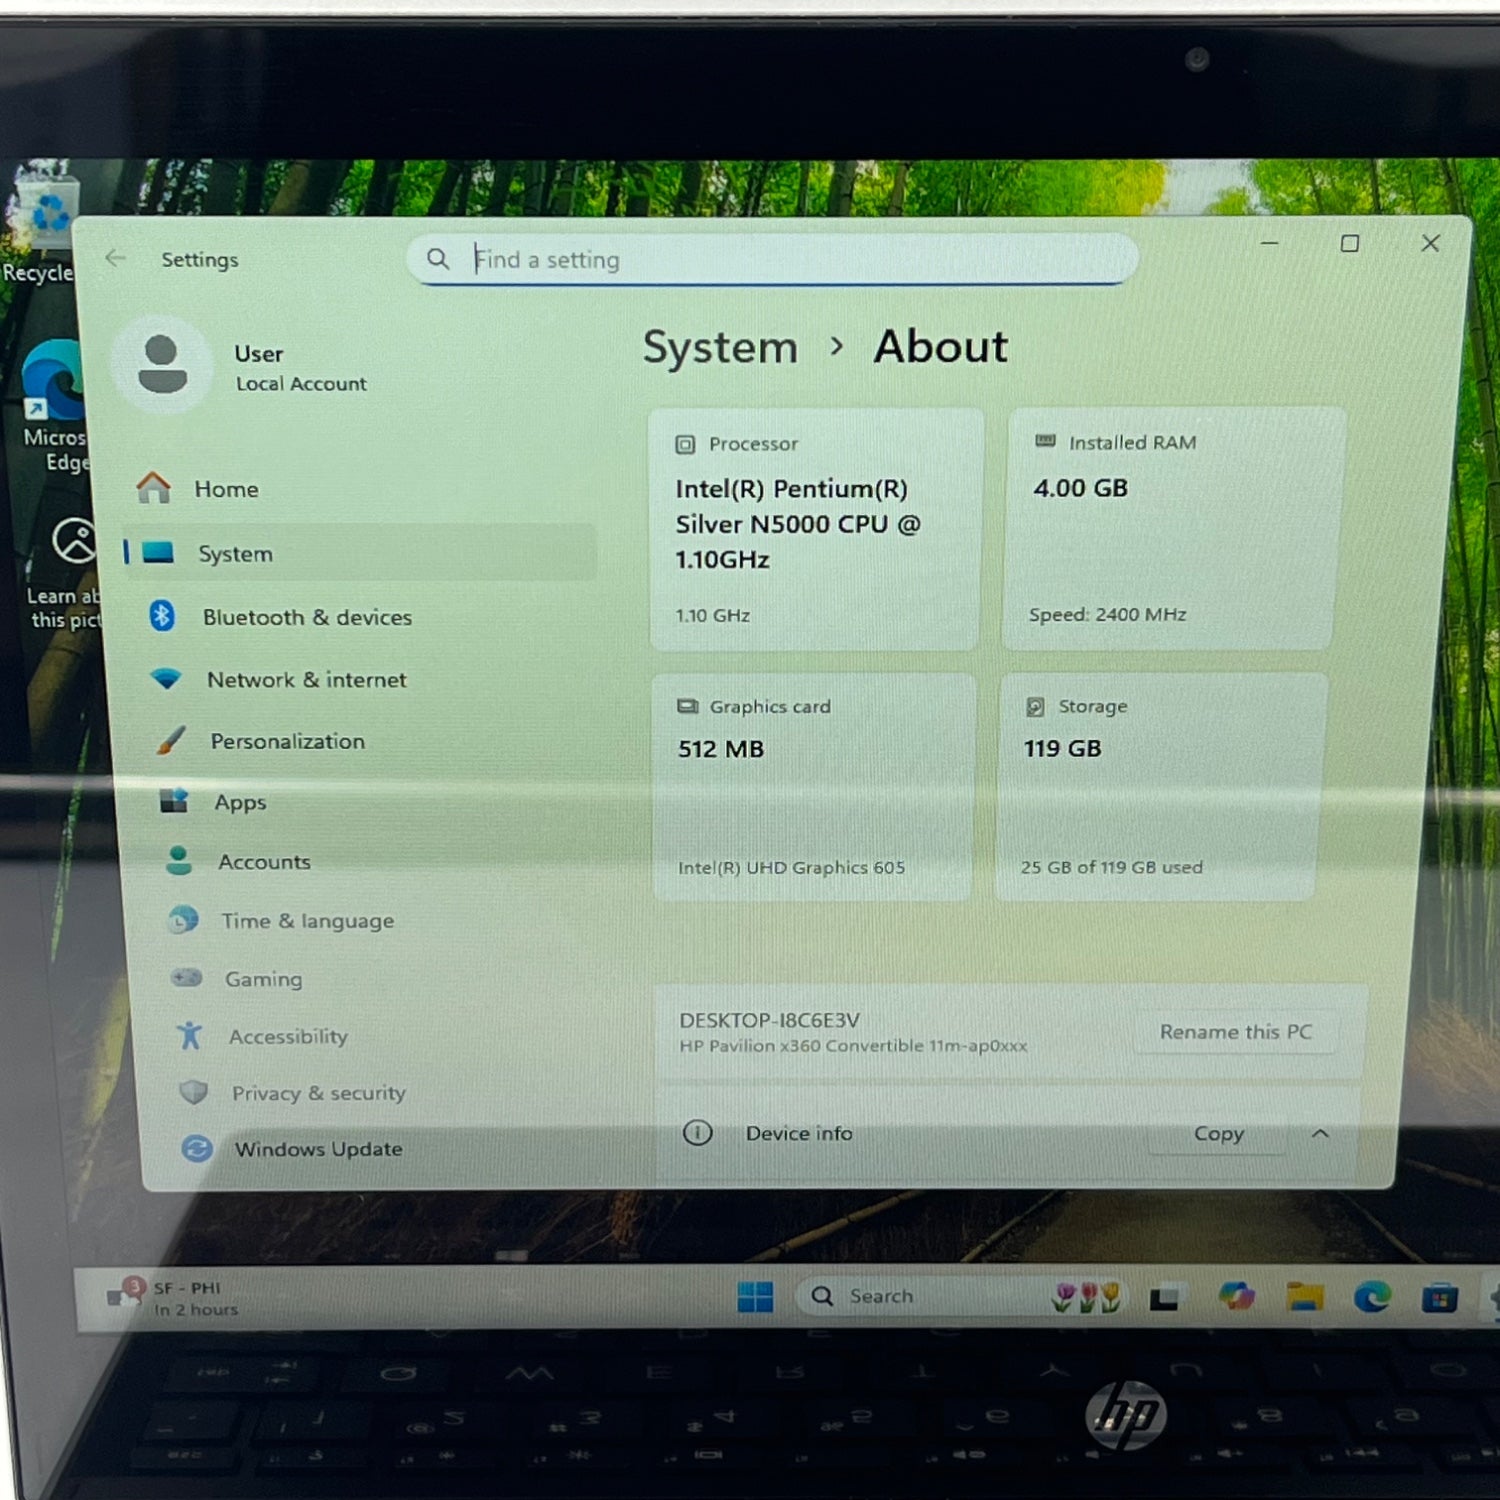Viewport: 1500px width, 1500px height.
Task: Open the Home icon in Settings sidebar
Action: coord(153,488)
